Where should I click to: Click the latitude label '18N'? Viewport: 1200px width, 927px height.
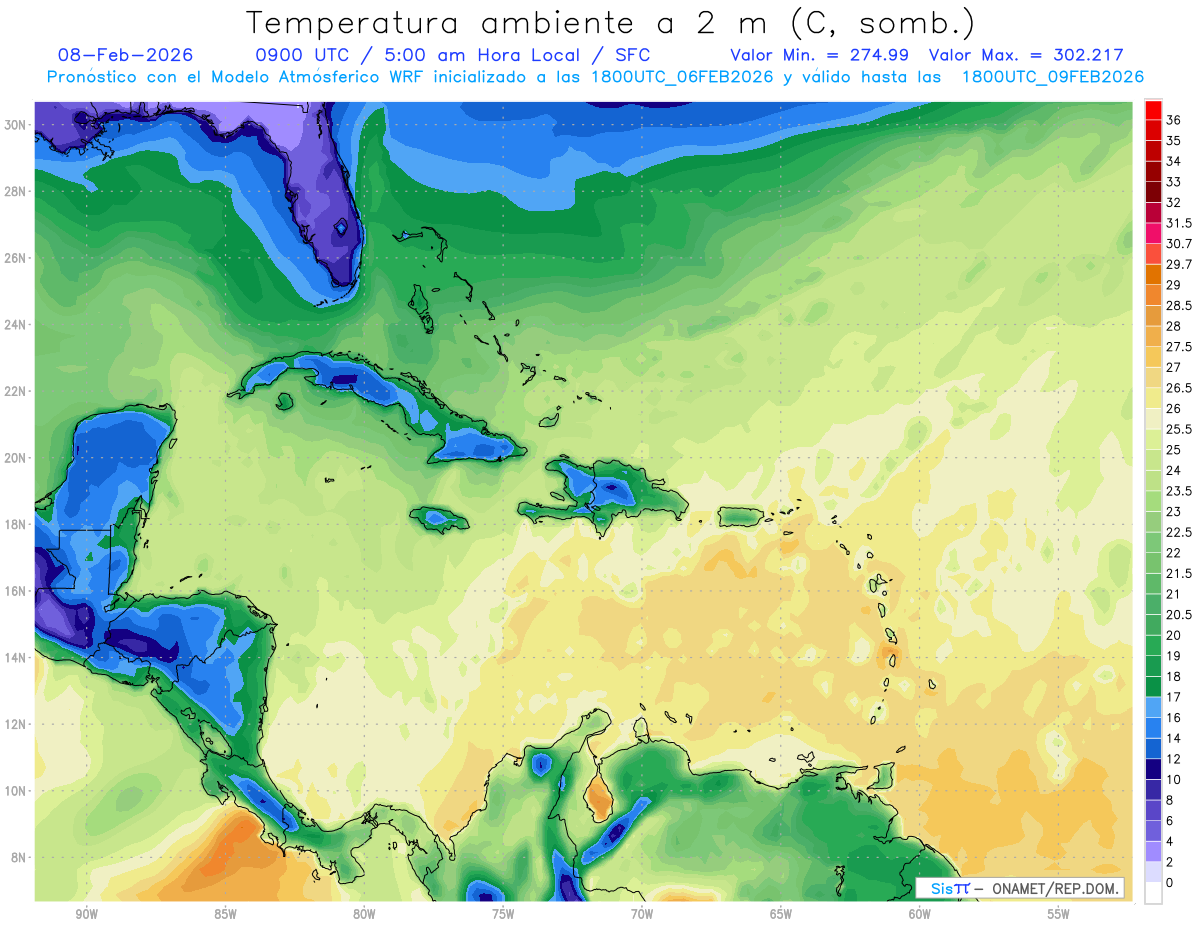(x=16, y=524)
